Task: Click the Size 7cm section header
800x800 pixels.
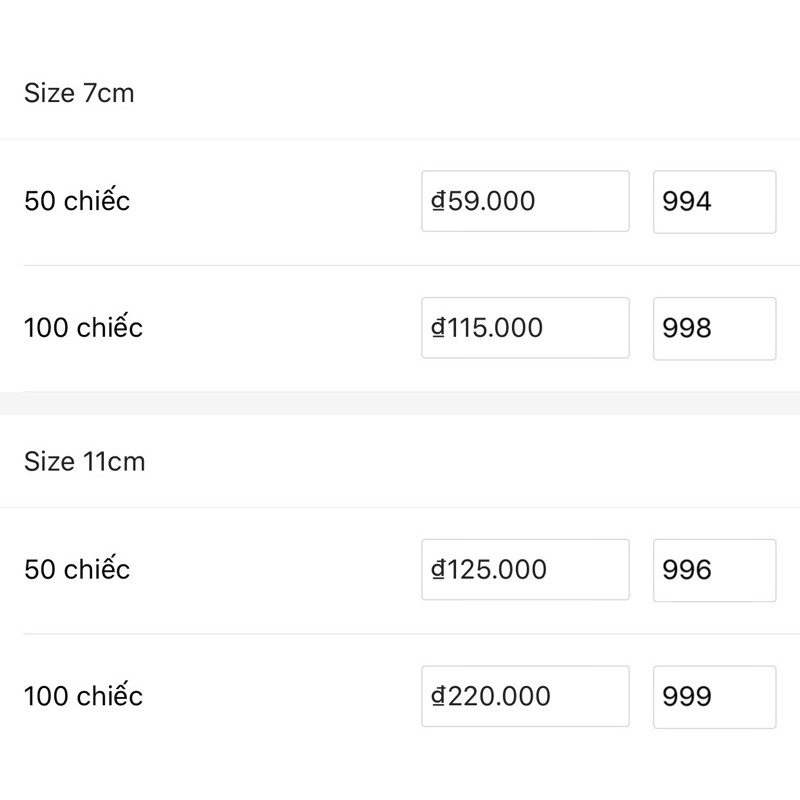Action: 80,93
